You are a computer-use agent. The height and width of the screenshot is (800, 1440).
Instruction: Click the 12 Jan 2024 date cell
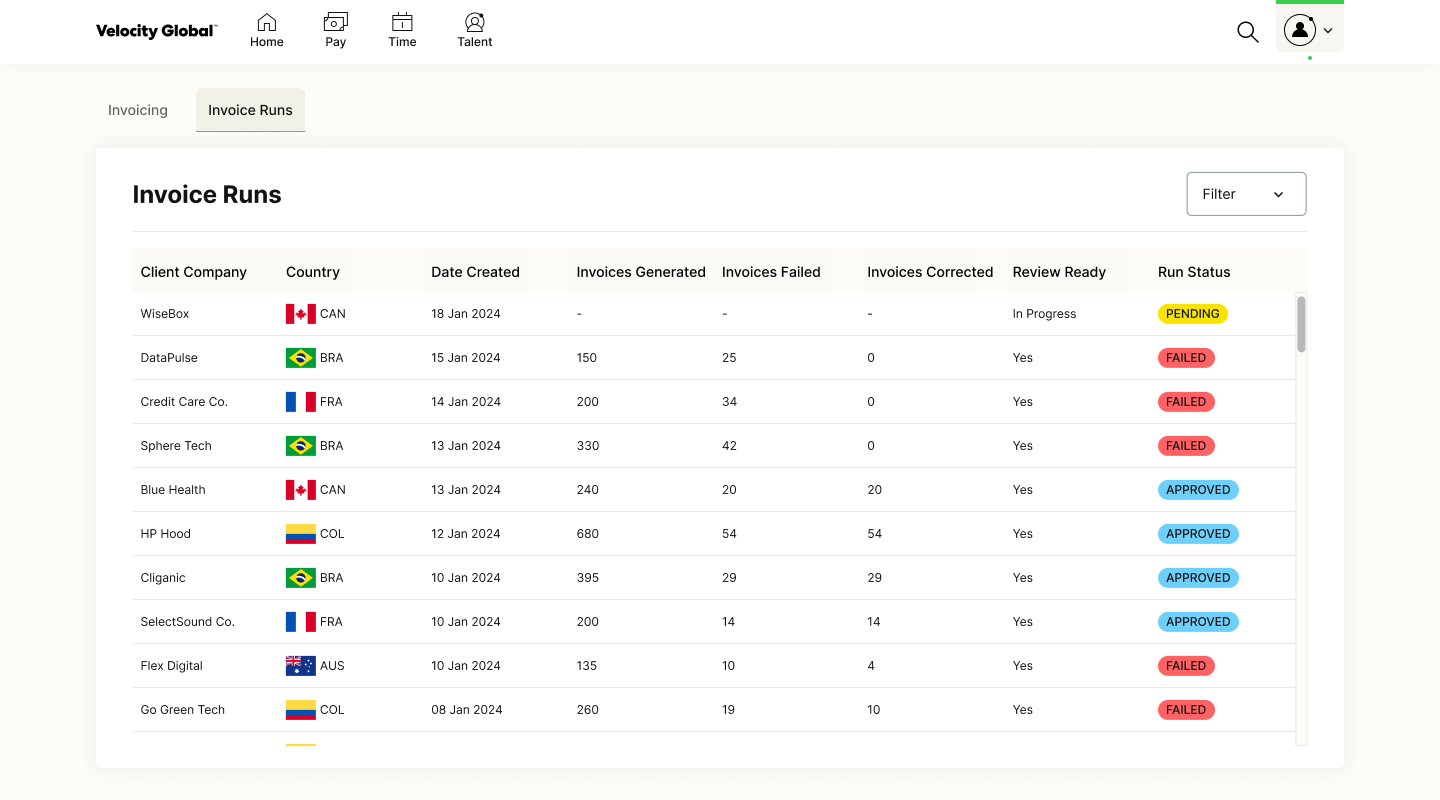[466, 534]
